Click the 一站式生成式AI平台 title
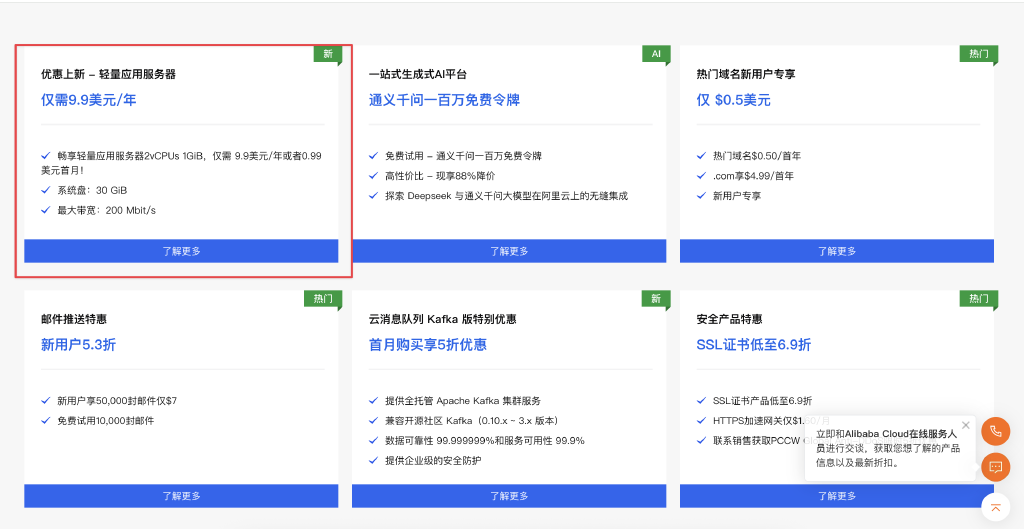 pos(418,74)
